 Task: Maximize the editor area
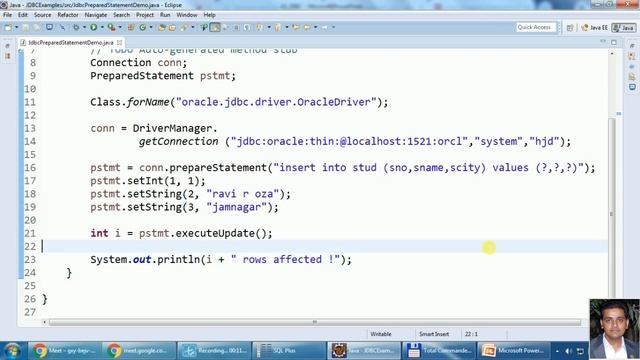coord(614,42)
